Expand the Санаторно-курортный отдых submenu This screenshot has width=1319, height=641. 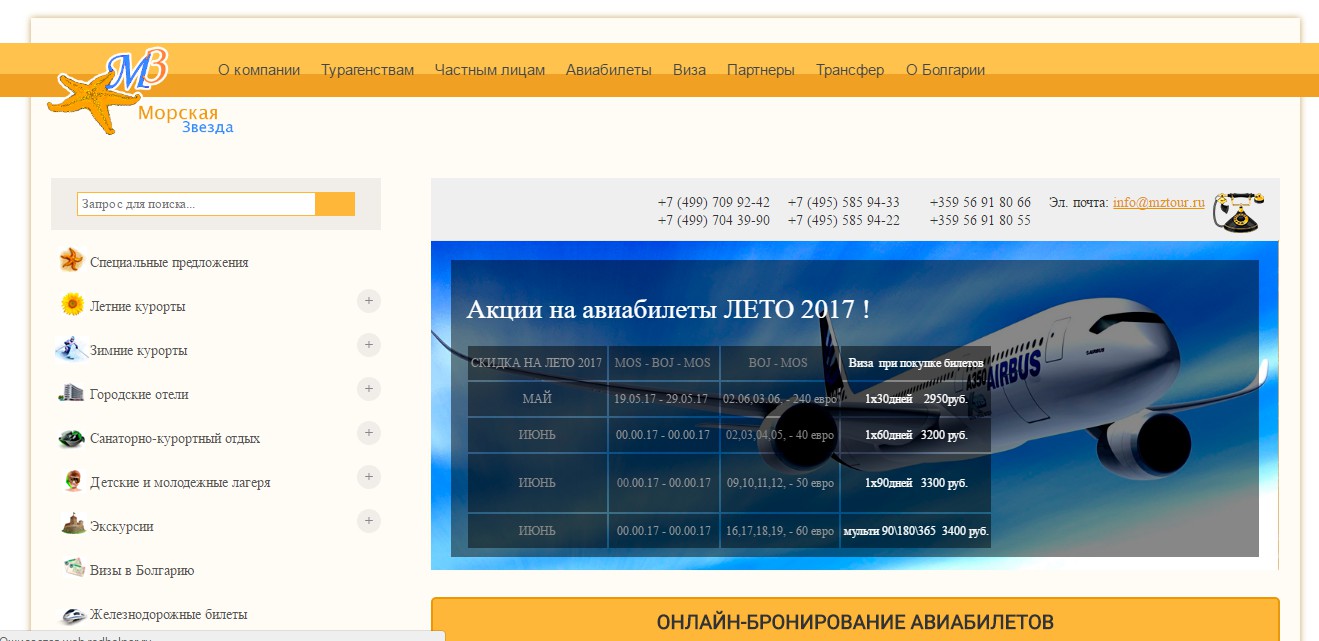tap(369, 432)
